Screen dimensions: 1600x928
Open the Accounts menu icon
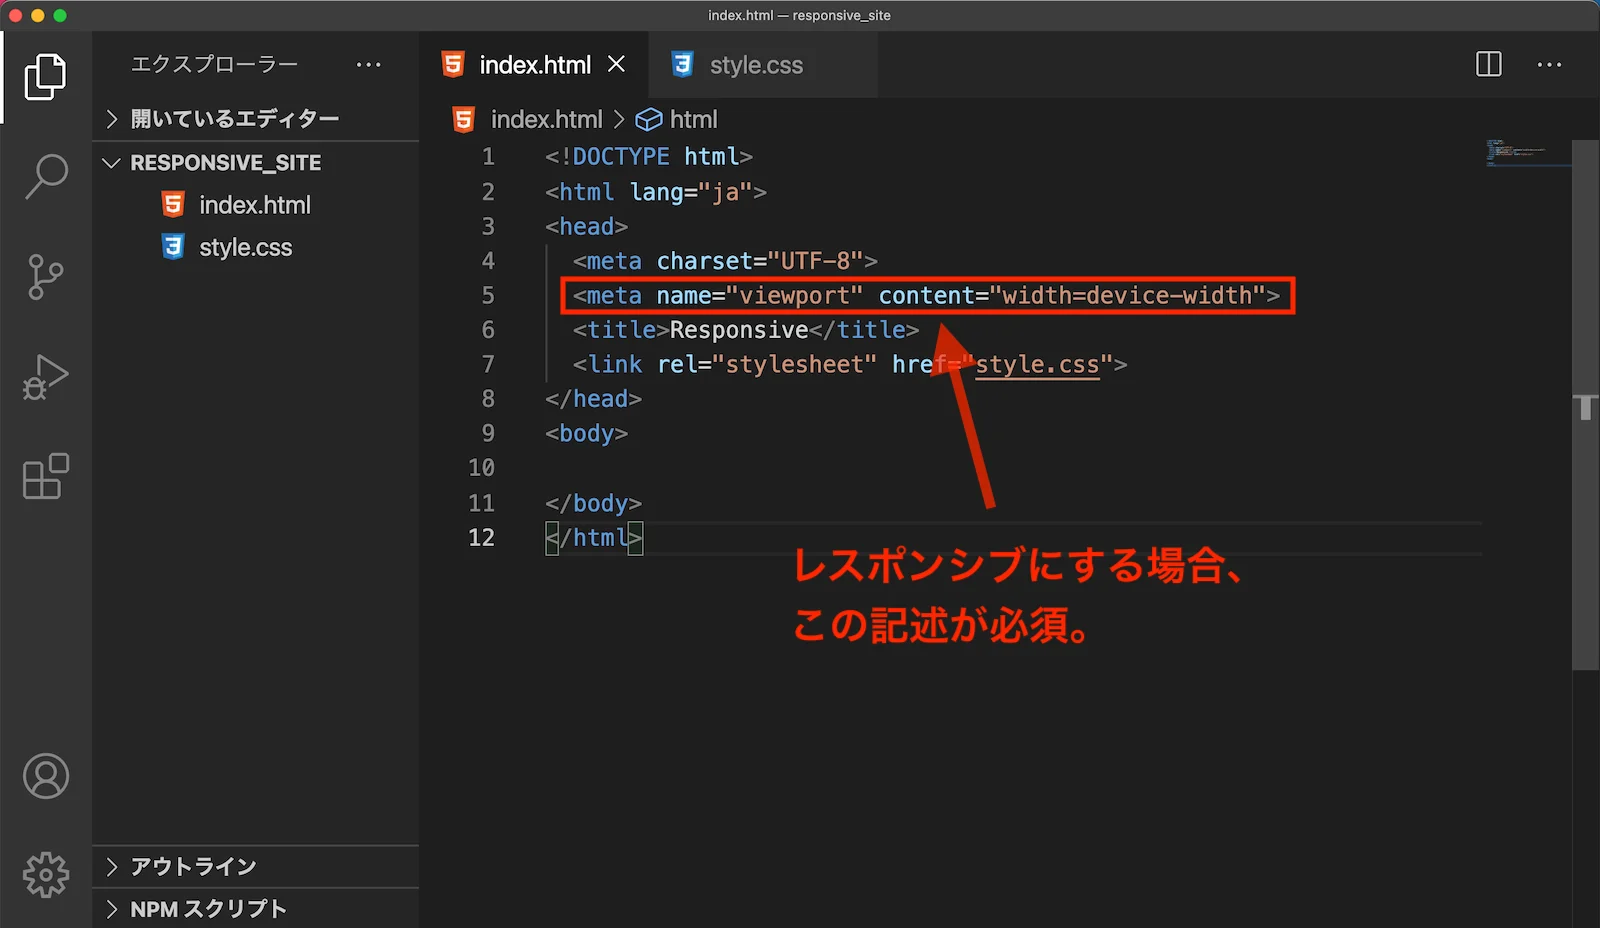[x=46, y=776]
